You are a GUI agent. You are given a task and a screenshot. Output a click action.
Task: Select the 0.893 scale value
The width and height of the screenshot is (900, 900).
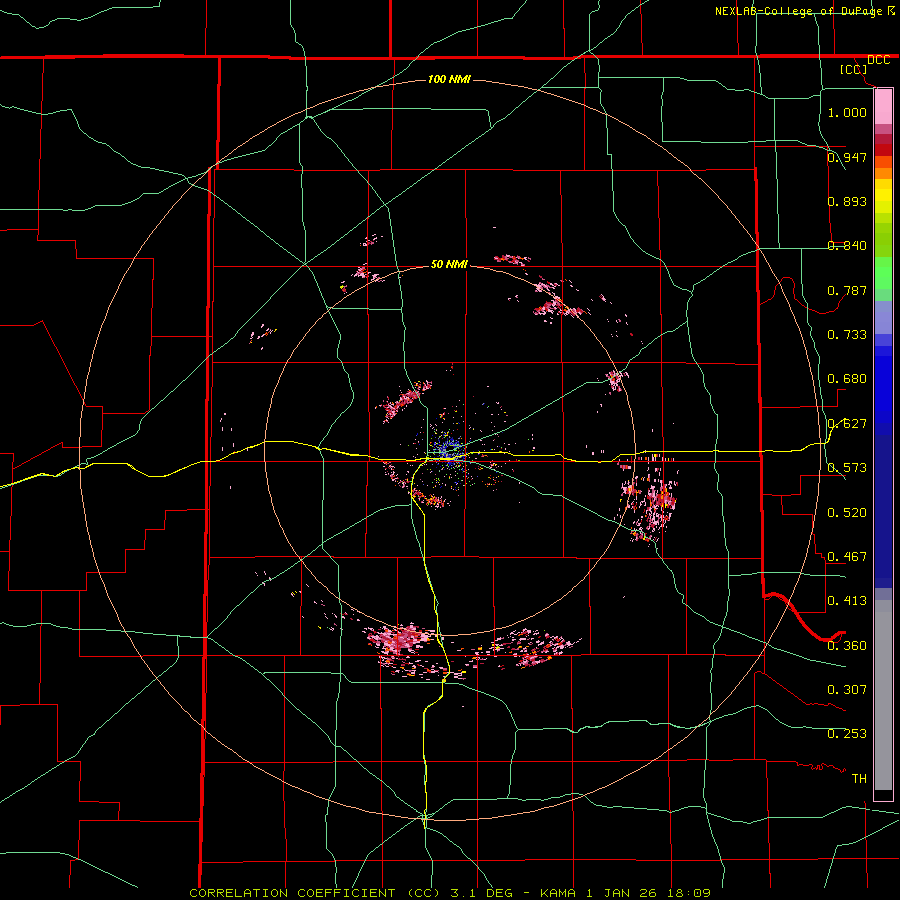847,201
